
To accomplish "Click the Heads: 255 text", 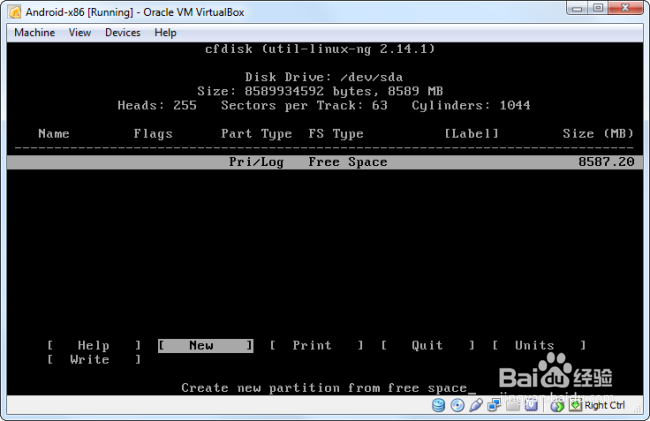I will click(x=157, y=105).
